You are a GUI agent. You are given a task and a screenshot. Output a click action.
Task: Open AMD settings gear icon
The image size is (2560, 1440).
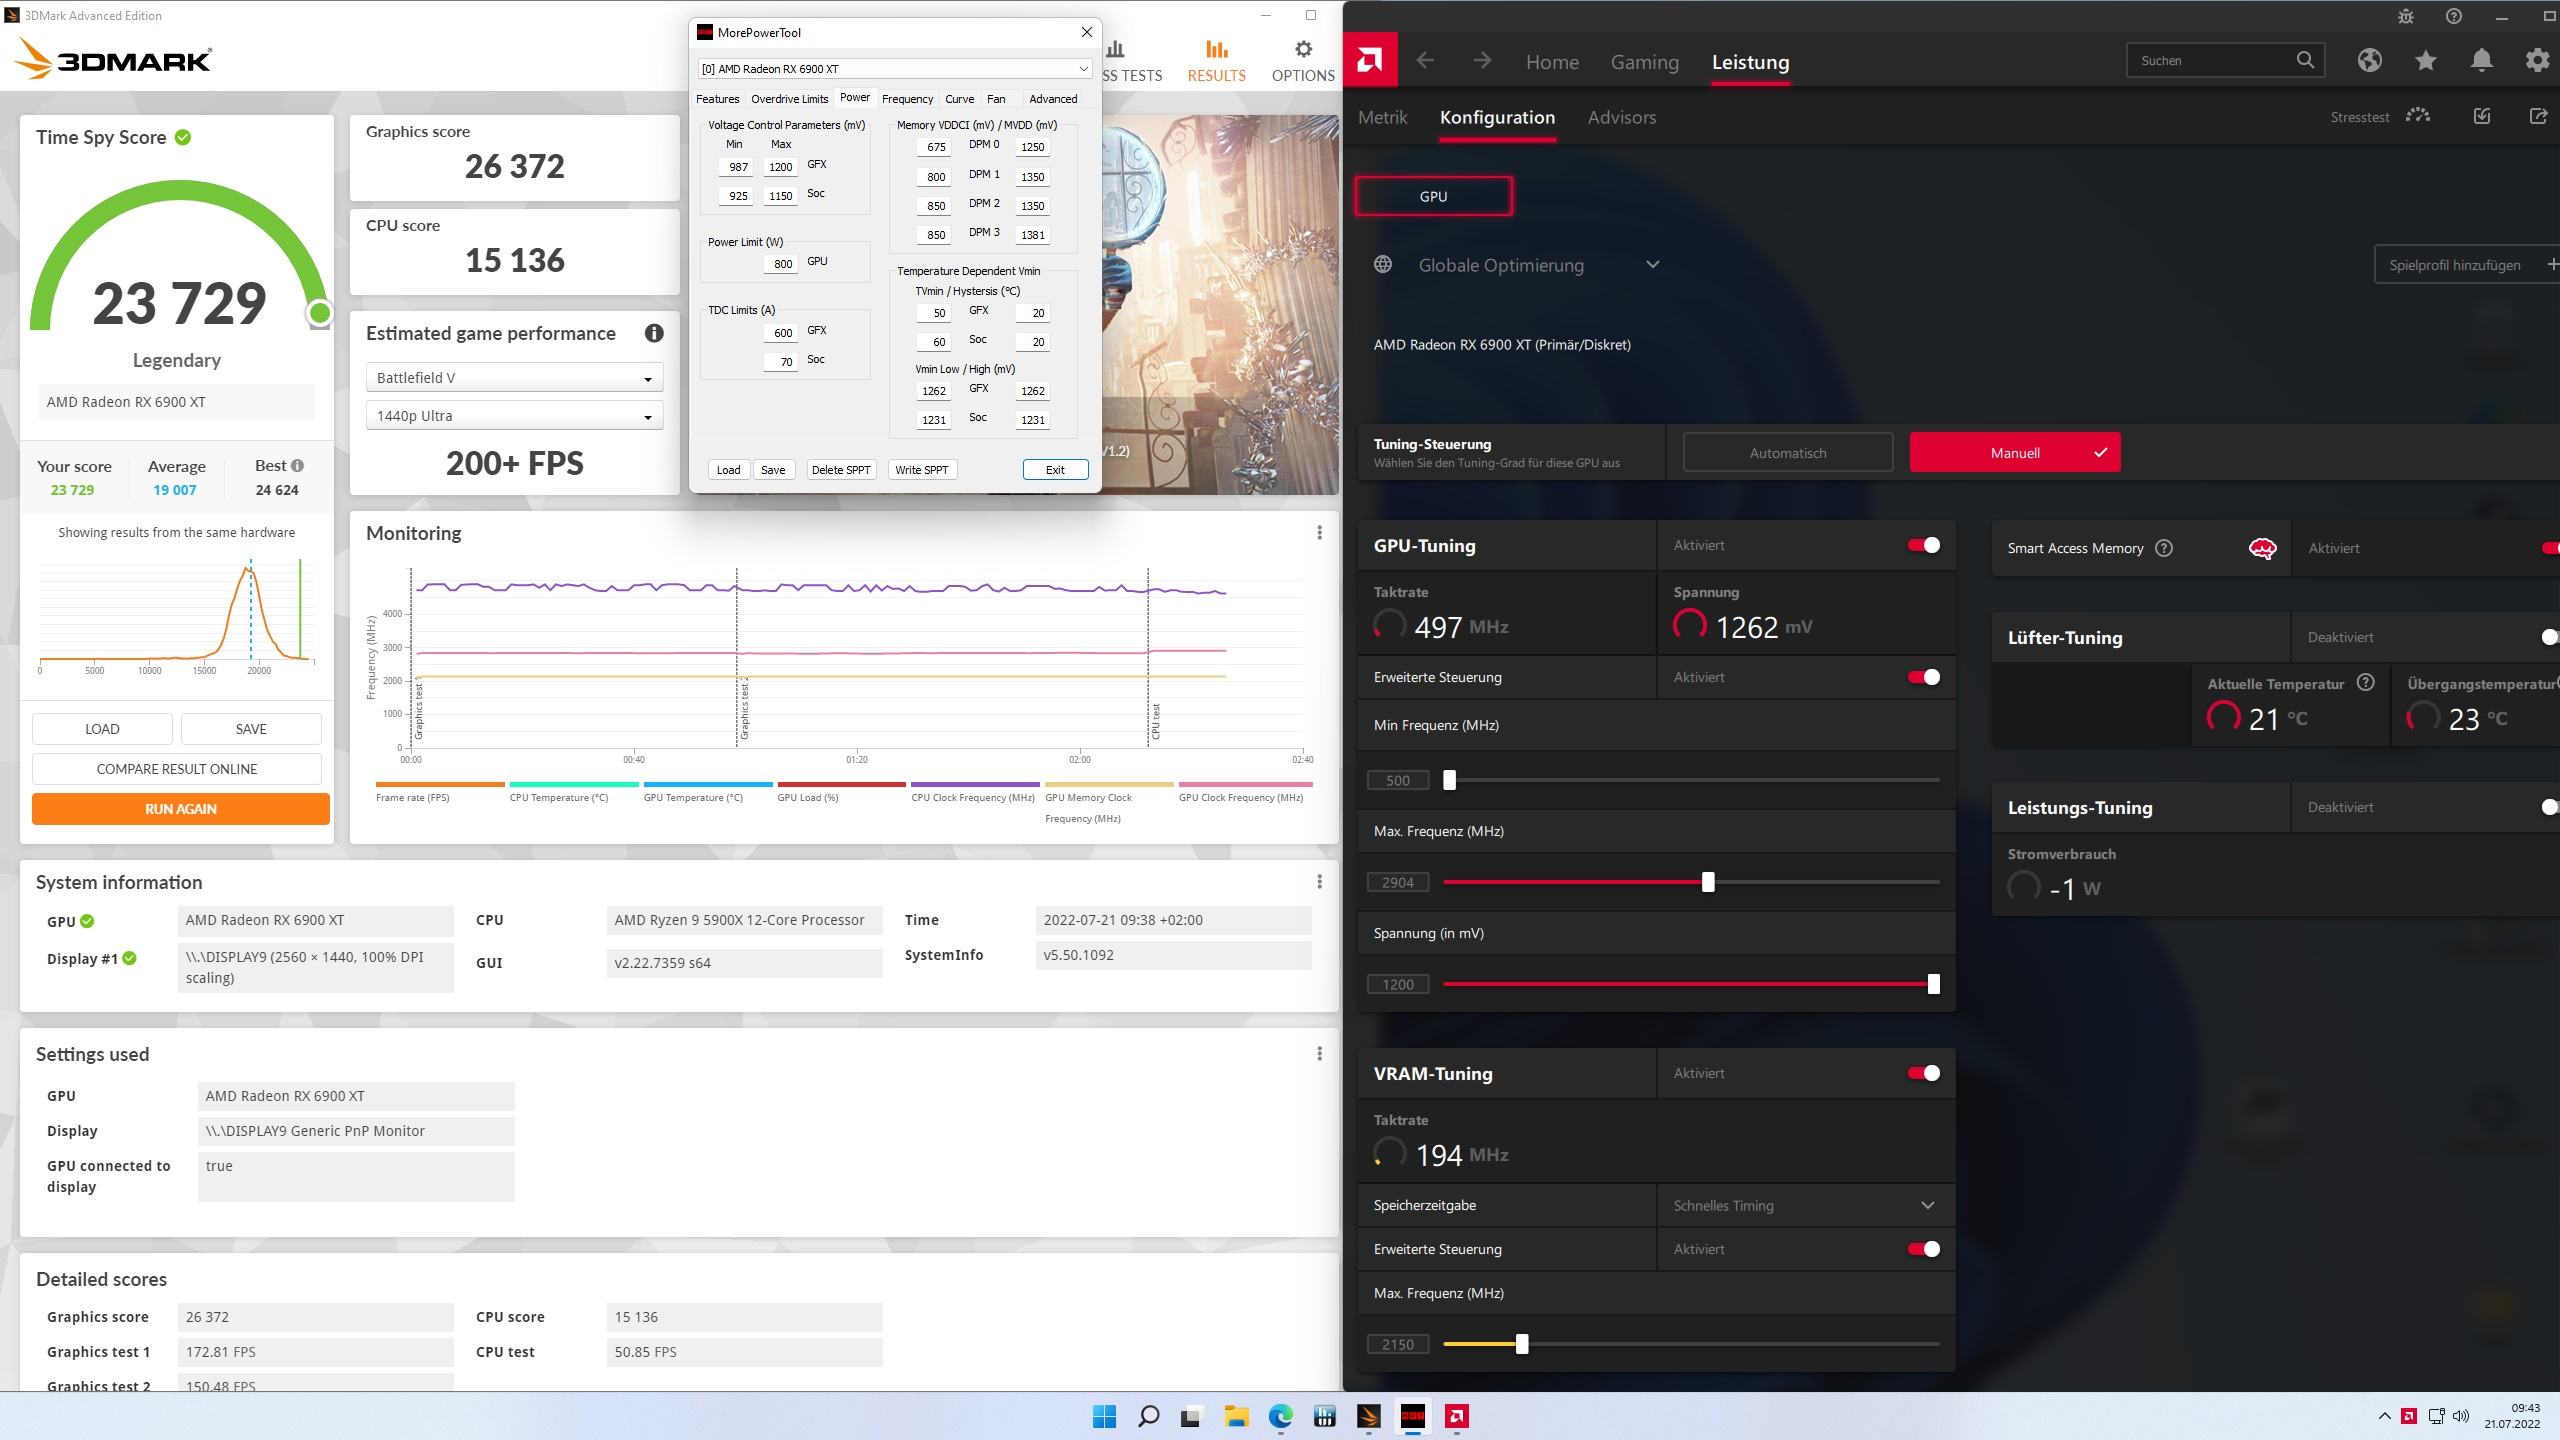(x=2537, y=61)
